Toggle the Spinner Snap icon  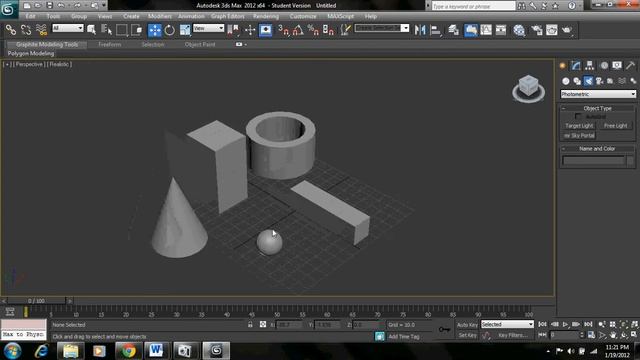[x=328, y=30]
